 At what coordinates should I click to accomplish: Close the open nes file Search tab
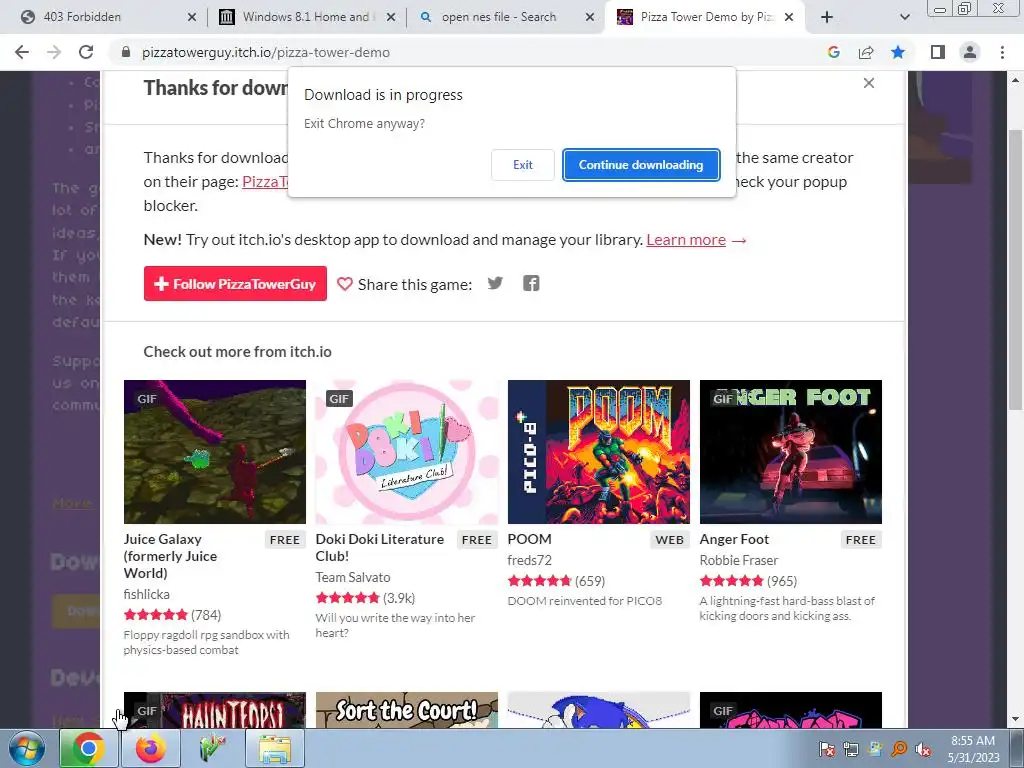pyautogui.click(x=590, y=17)
